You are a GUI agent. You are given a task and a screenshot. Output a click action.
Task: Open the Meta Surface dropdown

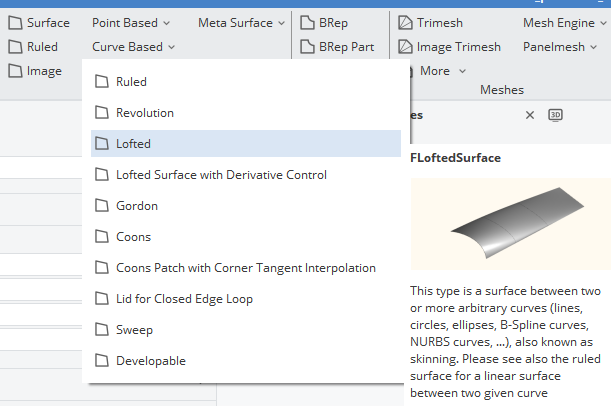pos(241,23)
